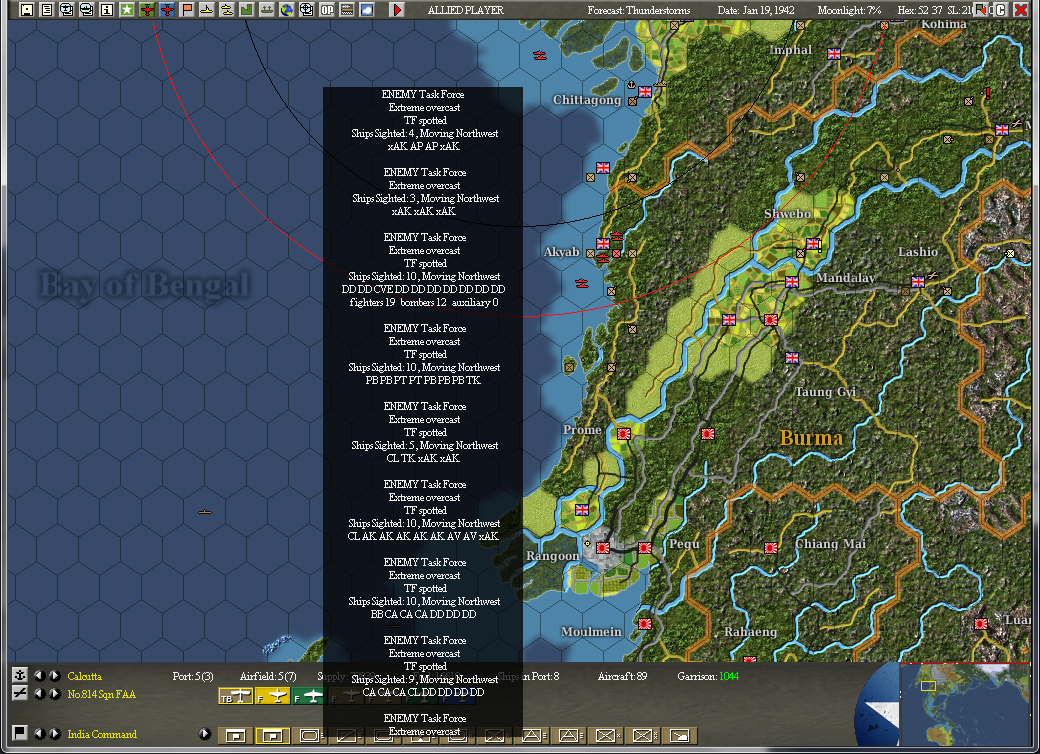This screenshot has height=754, width=1040.
Task: Open the green industry chart icon
Action: (x=246, y=9)
